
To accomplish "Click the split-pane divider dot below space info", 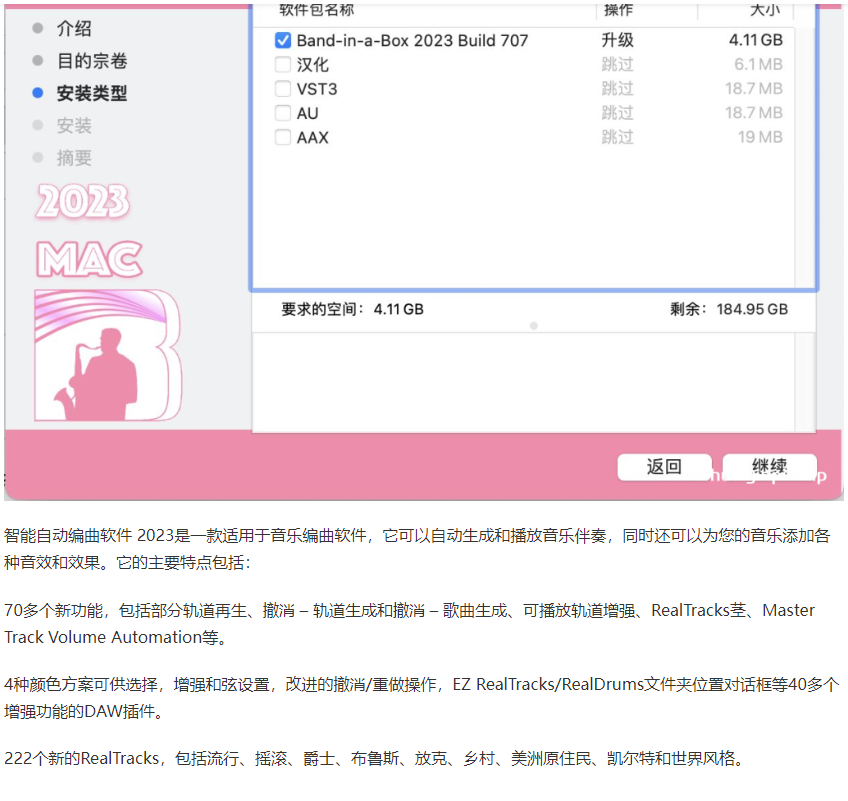I will click(533, 326).
